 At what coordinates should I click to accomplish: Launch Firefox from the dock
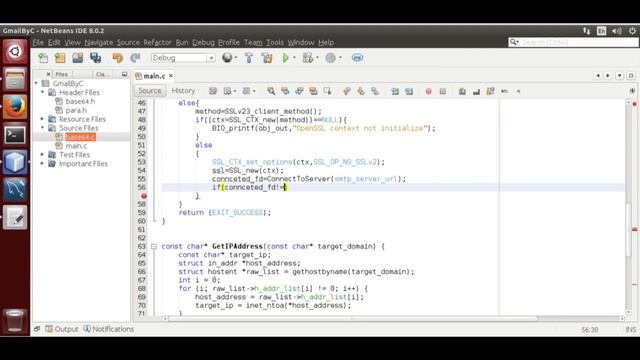pyautogui.click(x=15, y=107)
